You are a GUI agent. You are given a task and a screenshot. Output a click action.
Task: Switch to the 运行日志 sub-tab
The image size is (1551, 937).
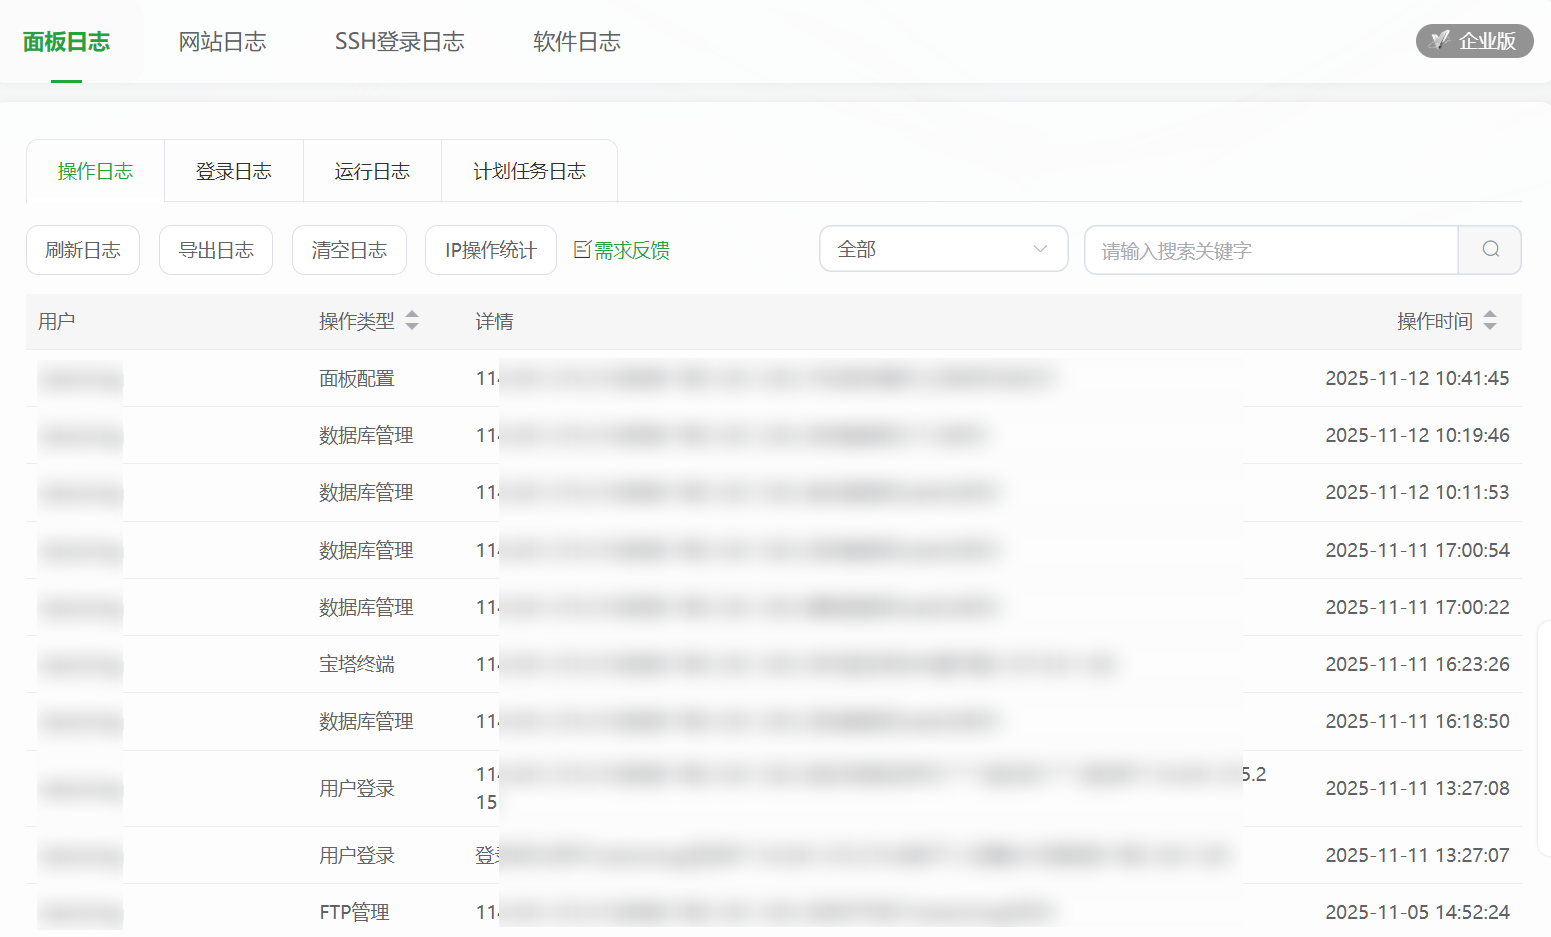tap(371, 170)
